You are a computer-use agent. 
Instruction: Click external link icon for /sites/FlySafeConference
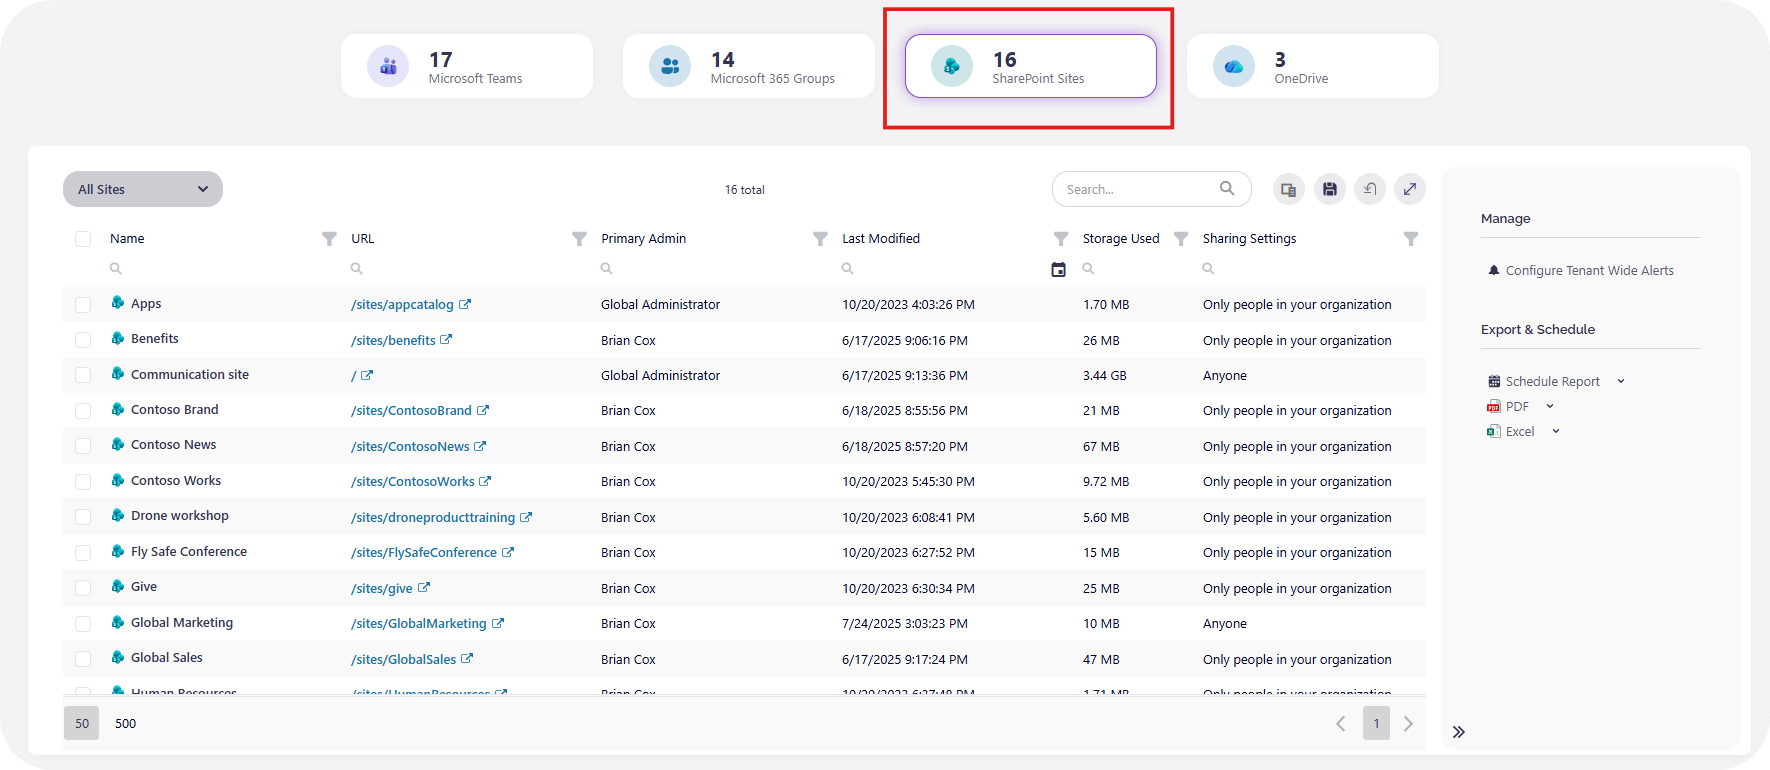click(x=508, y=552)
